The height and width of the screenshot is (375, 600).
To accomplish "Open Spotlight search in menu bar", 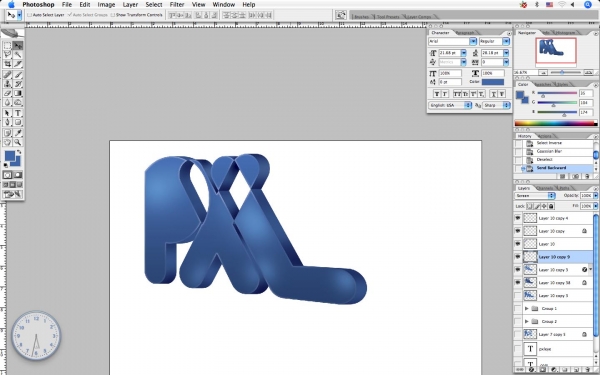I will [x=588, y=5].
